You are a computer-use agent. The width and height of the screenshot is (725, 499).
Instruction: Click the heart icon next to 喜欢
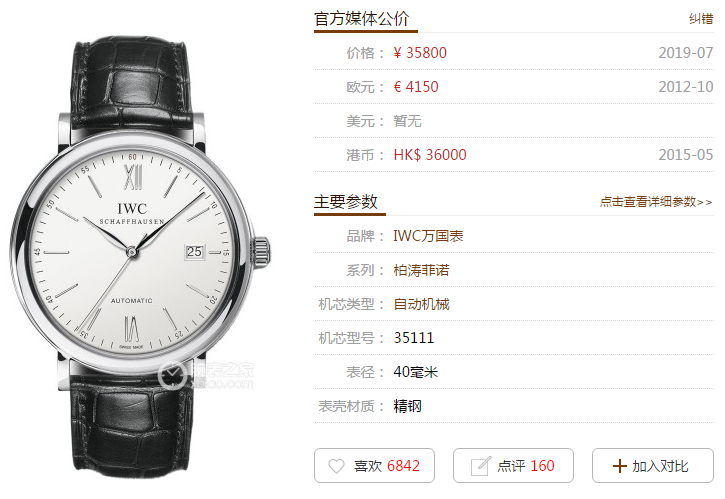coord(336,466)
